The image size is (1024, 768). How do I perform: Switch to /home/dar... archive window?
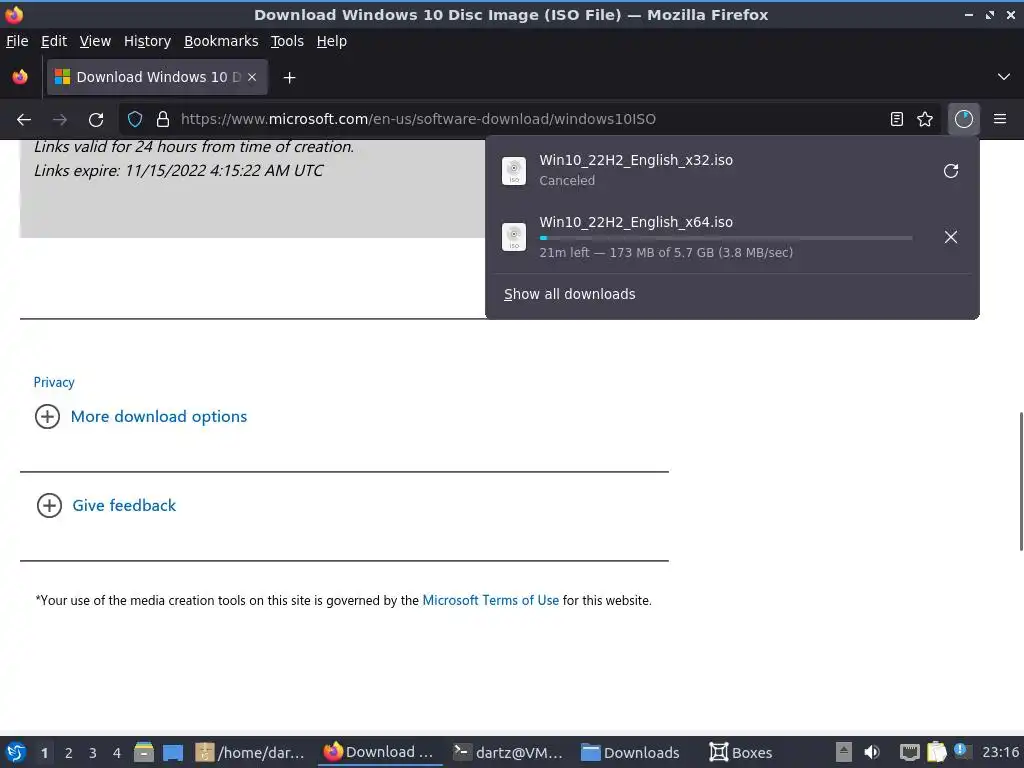click(250, 752)
